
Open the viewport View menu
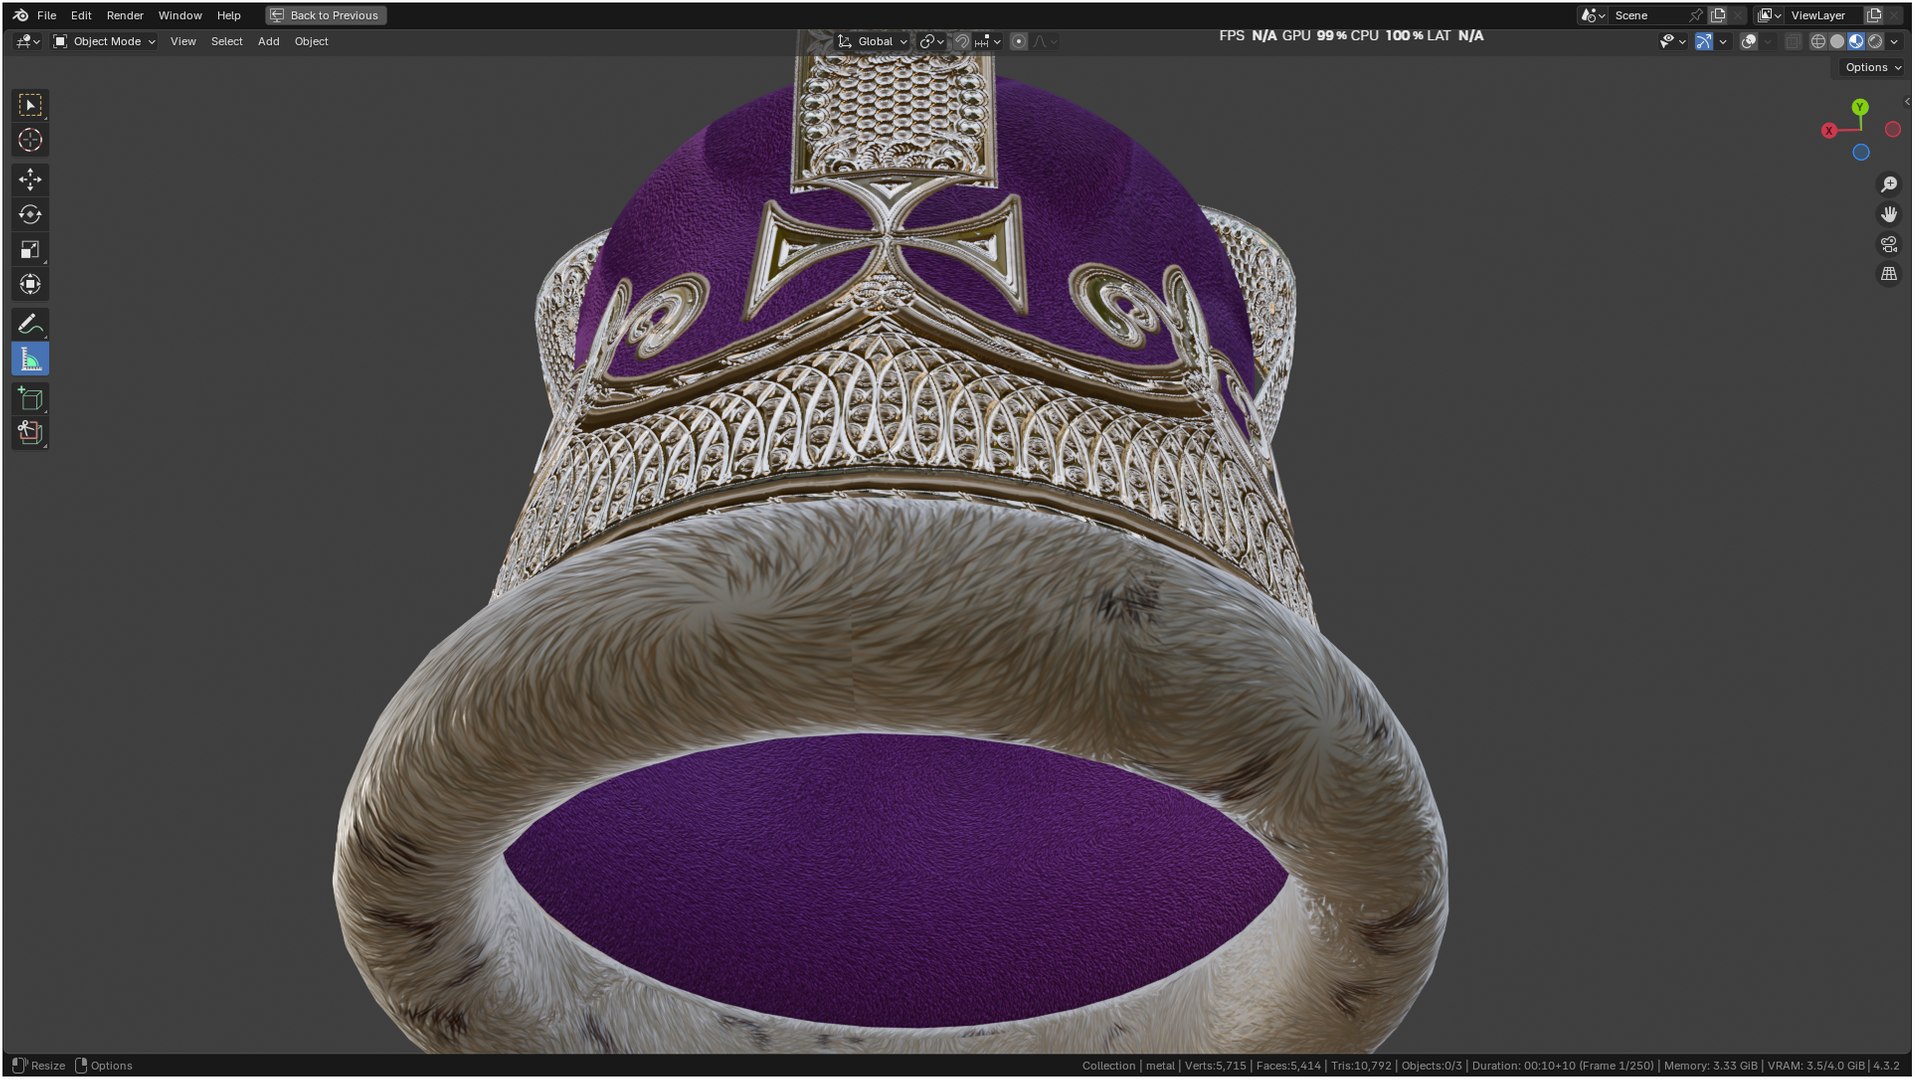click(x=183, y=41)
